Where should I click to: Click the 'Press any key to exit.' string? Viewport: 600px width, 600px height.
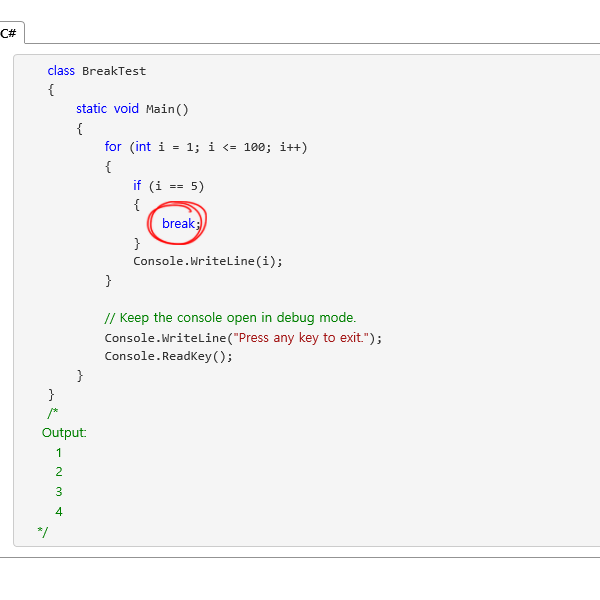pyautogui.click(x=301, y=338)
